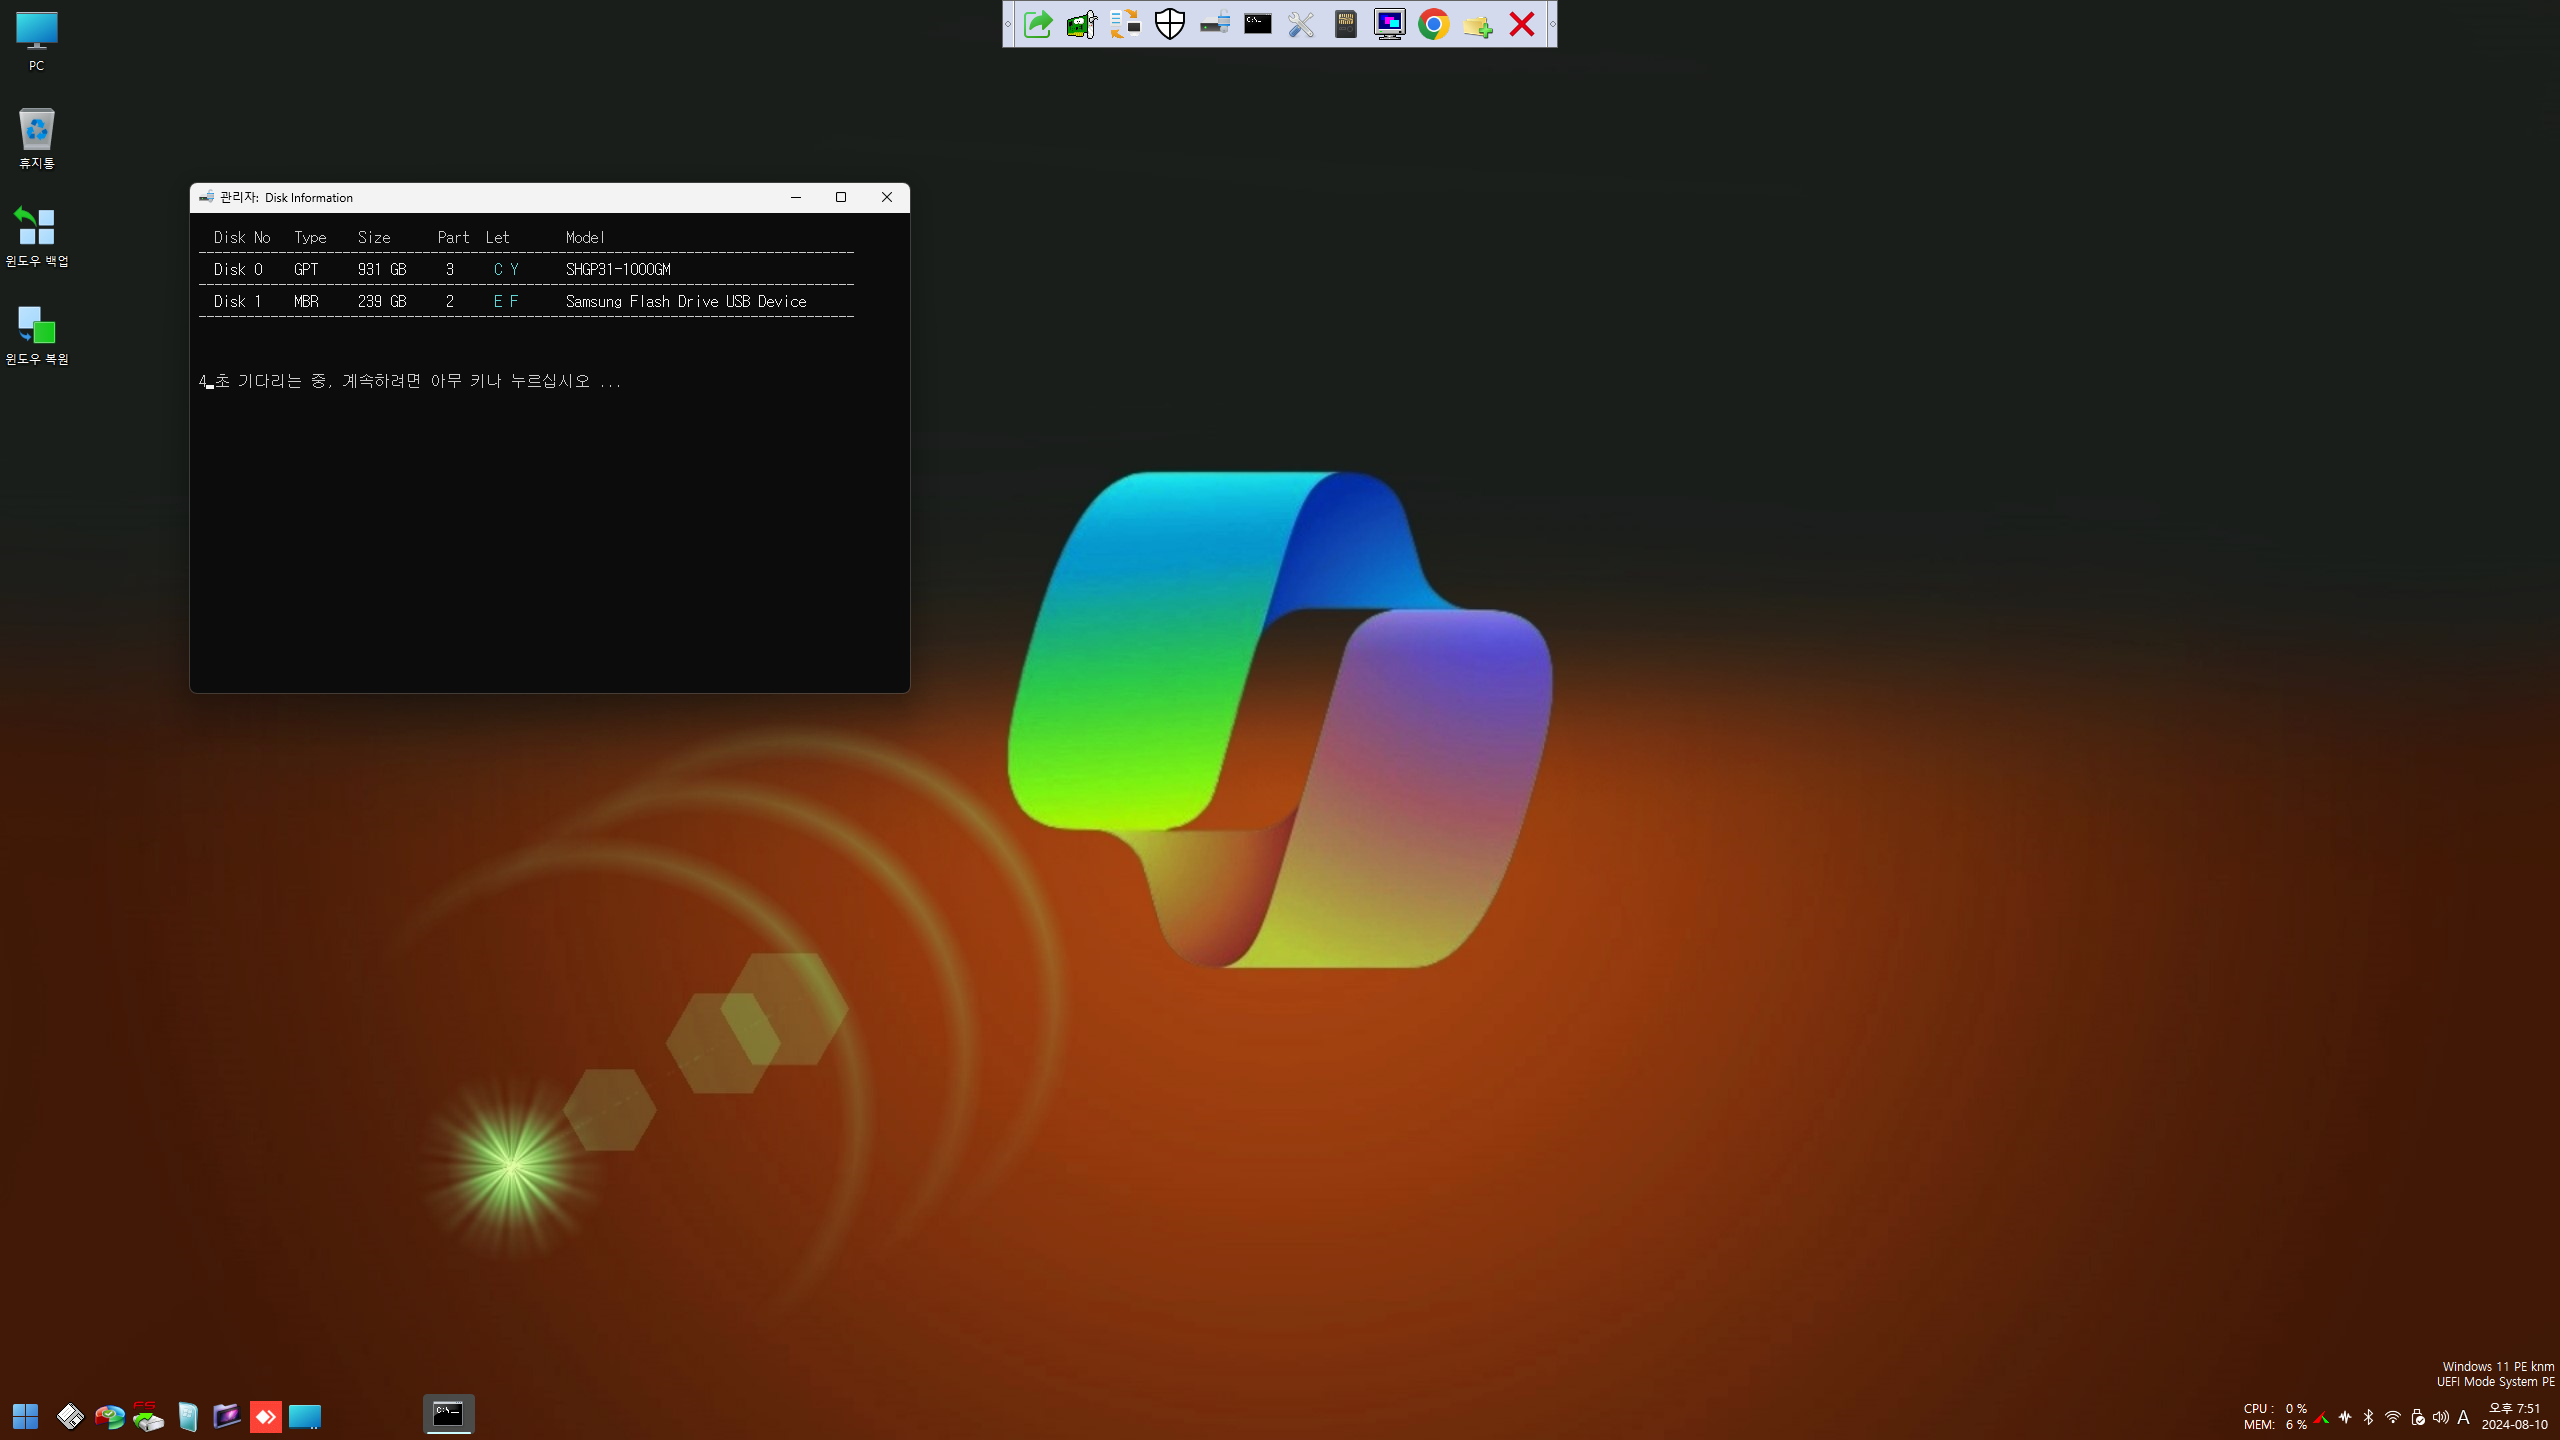The image size is (2560, 1440).
Task: Click the 'GPT' type cell
Action: click(x=306, y=269)
